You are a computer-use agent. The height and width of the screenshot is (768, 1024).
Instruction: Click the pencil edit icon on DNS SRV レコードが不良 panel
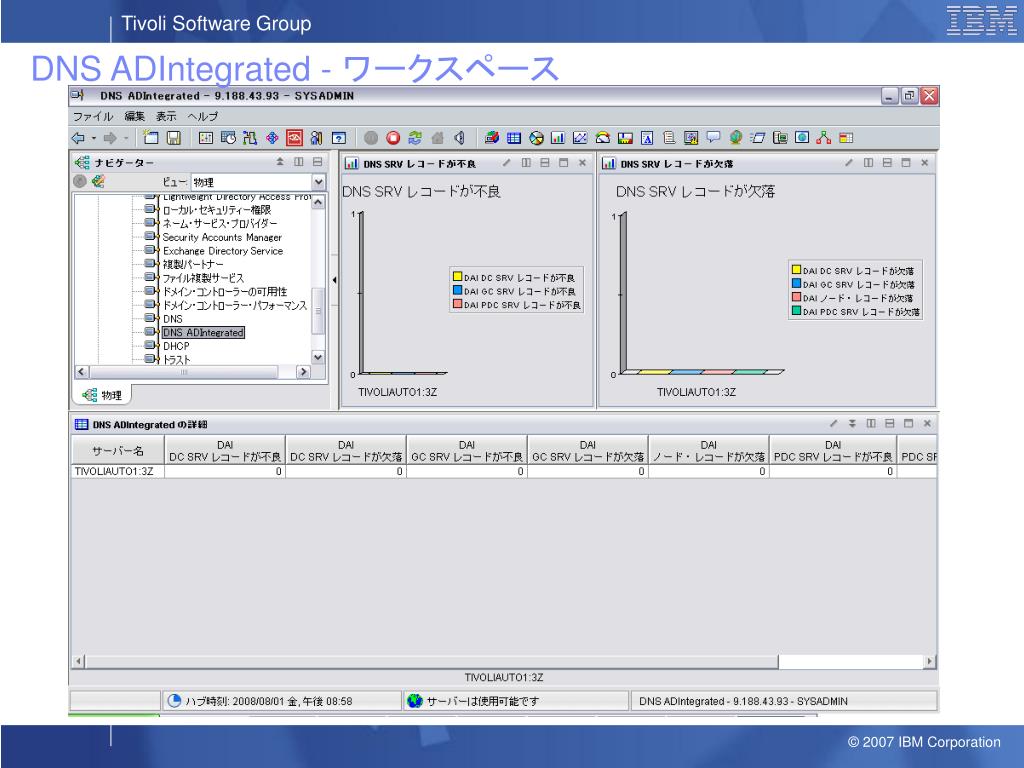point(506,163)
